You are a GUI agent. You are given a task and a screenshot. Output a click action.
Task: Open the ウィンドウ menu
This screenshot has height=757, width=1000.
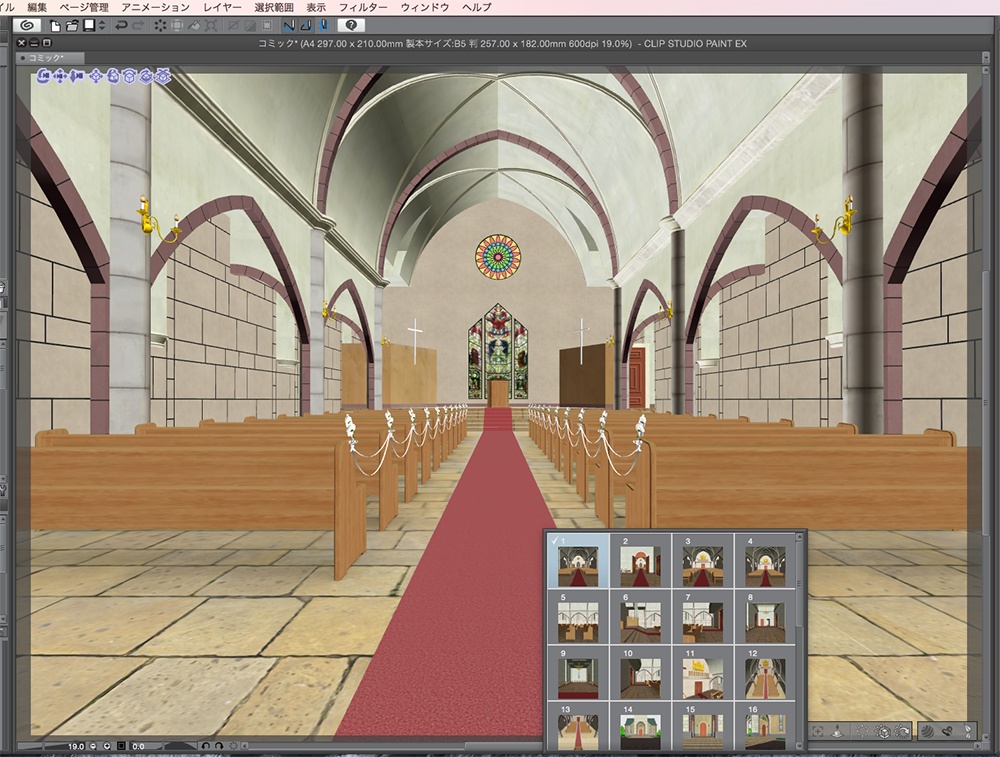[x=425, y=7]
